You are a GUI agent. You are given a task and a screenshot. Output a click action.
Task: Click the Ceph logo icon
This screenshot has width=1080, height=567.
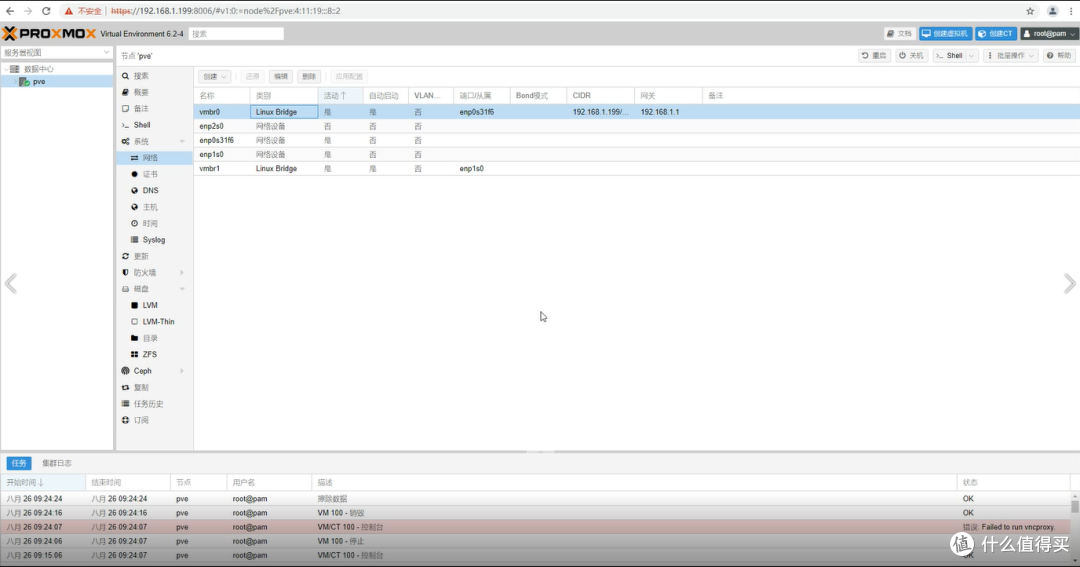pyautogui.click(x=125, y=371)
